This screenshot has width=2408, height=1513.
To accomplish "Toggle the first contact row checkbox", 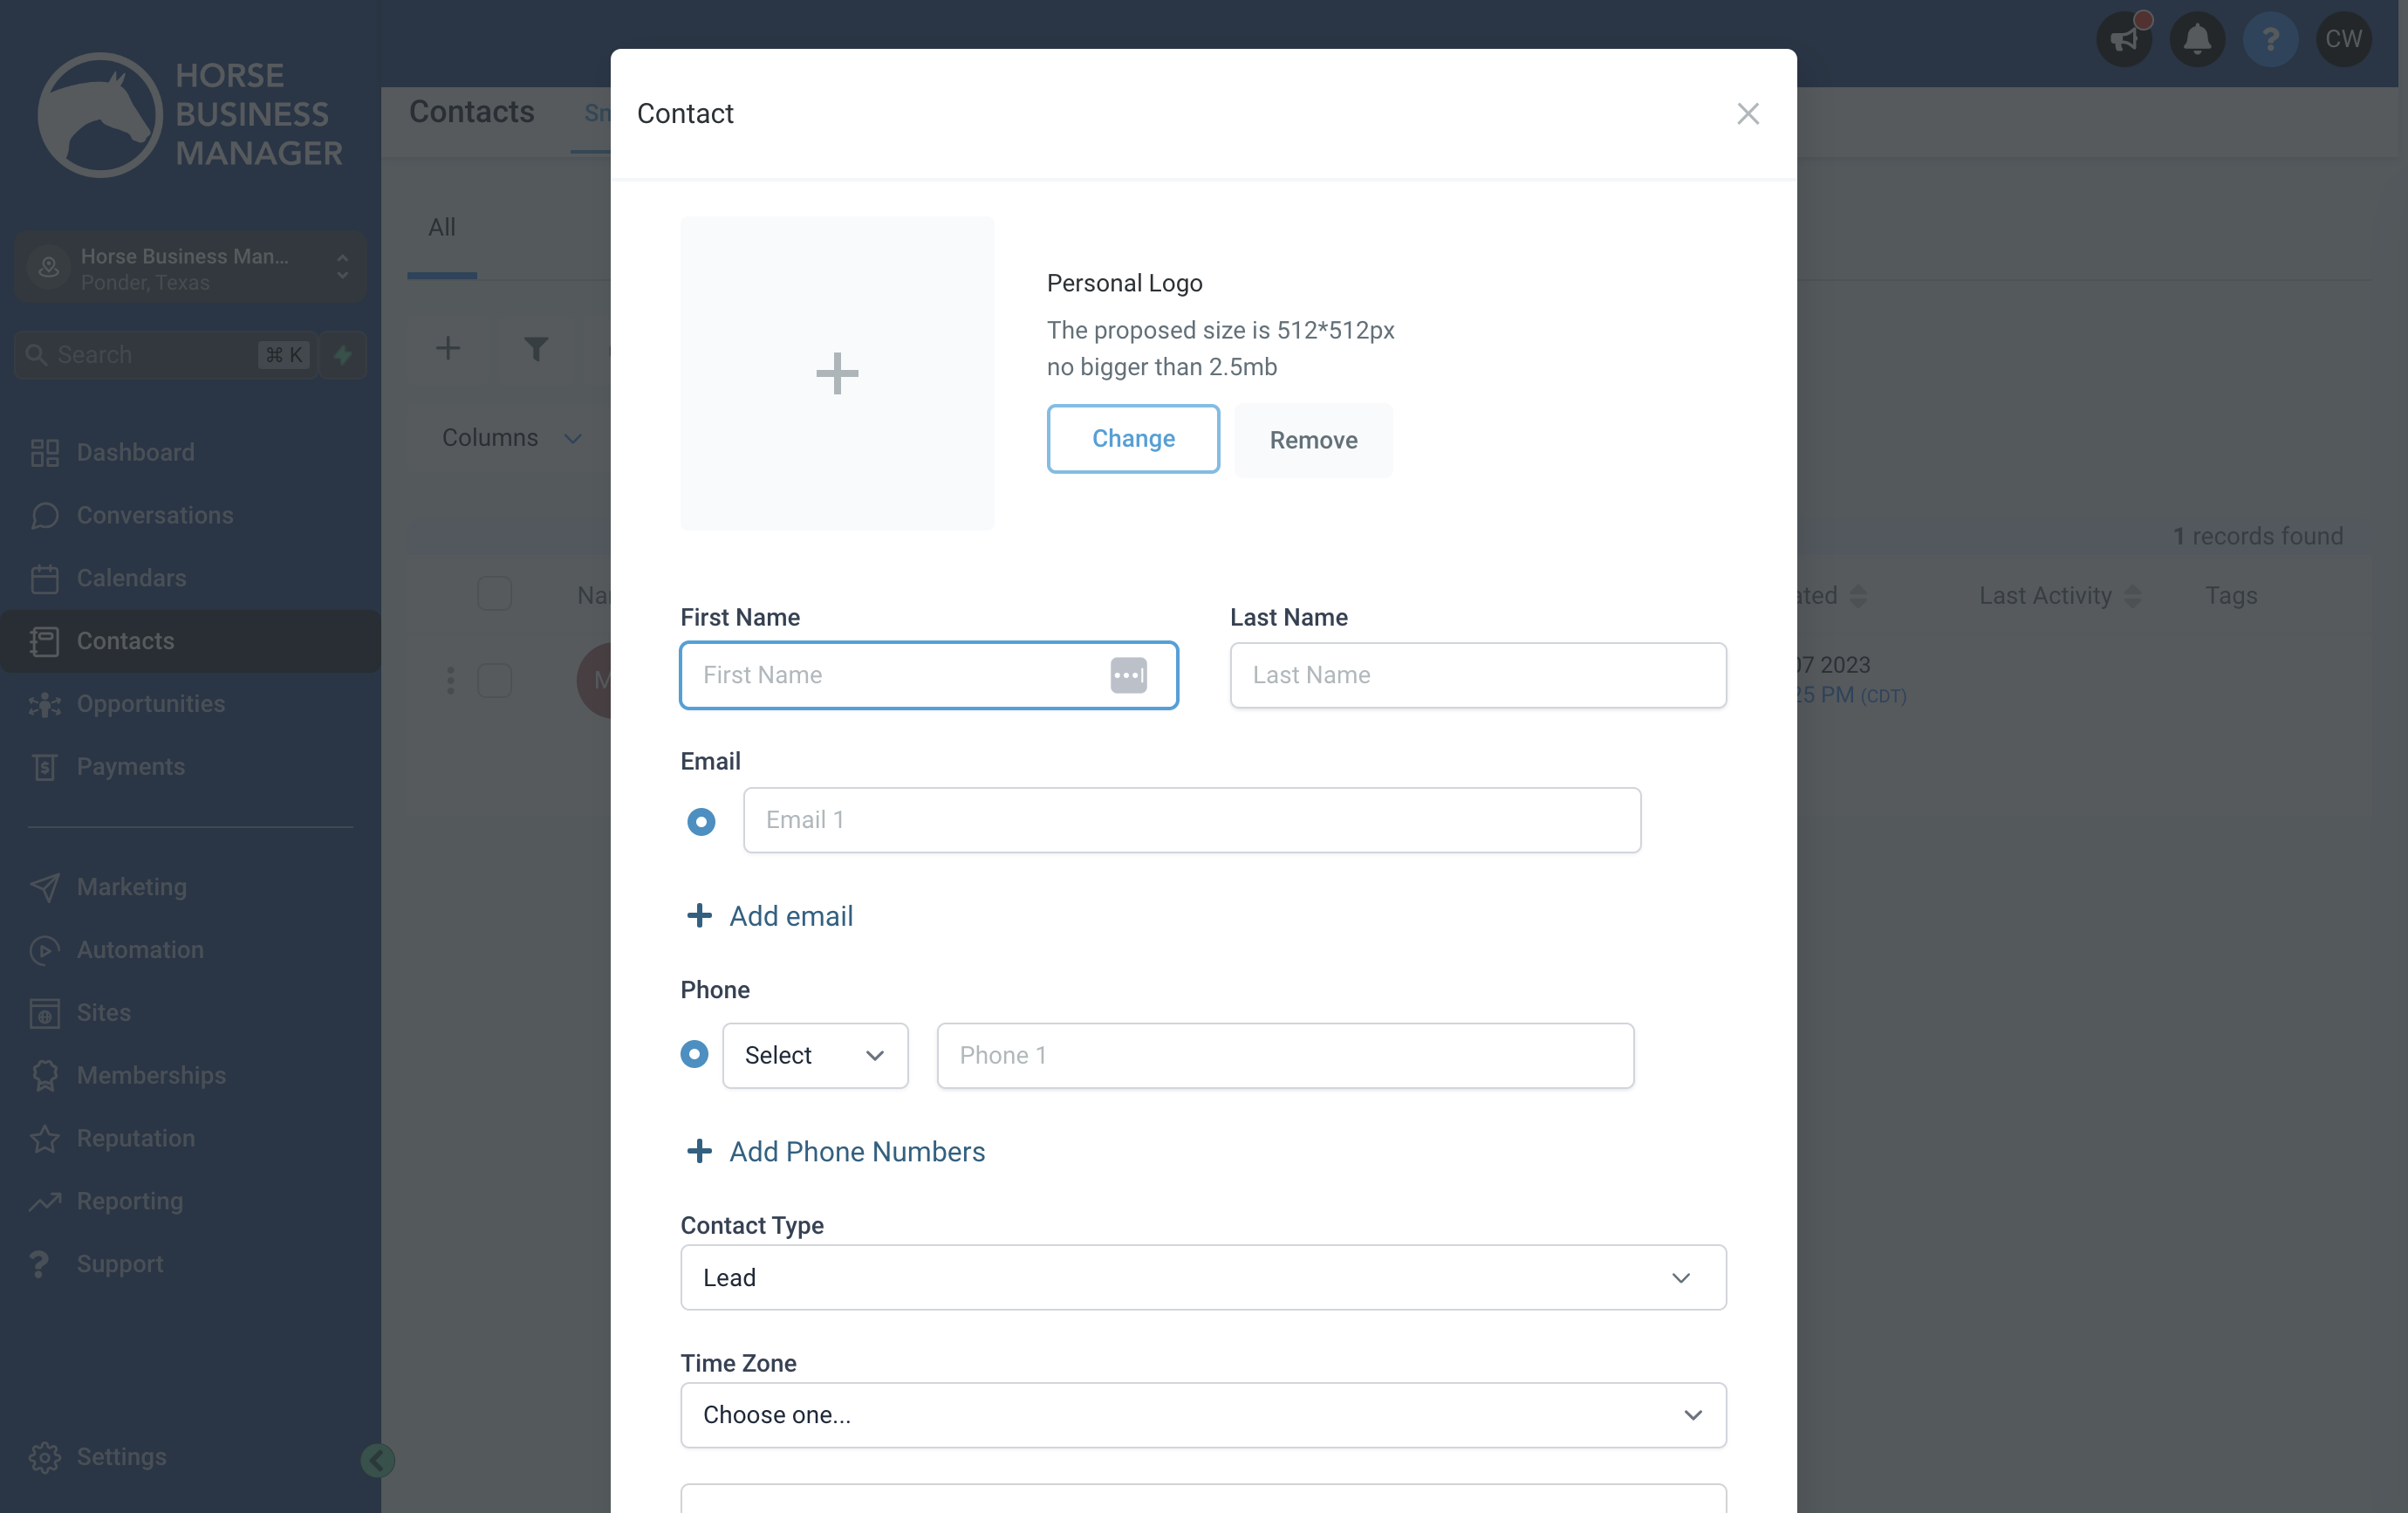I will click(x=494, y=680).
